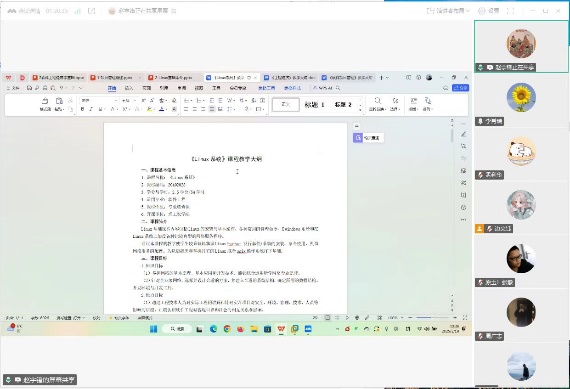Toggle page layout view in status bar
Screen dimensions: 570x389
point(327,318)
